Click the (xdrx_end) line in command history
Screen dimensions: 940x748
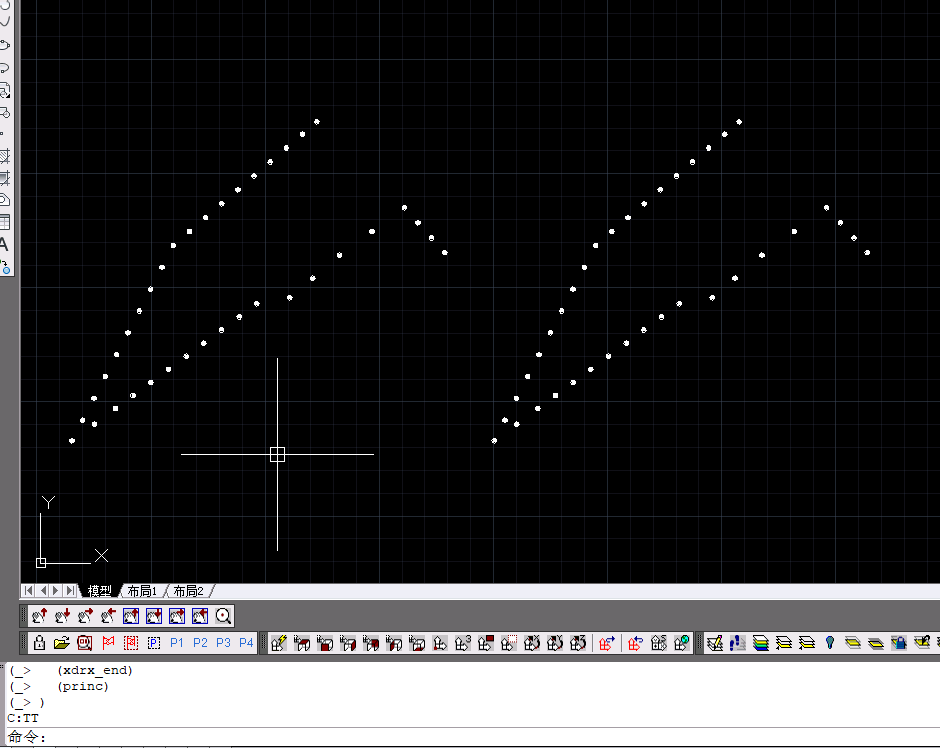95,670
